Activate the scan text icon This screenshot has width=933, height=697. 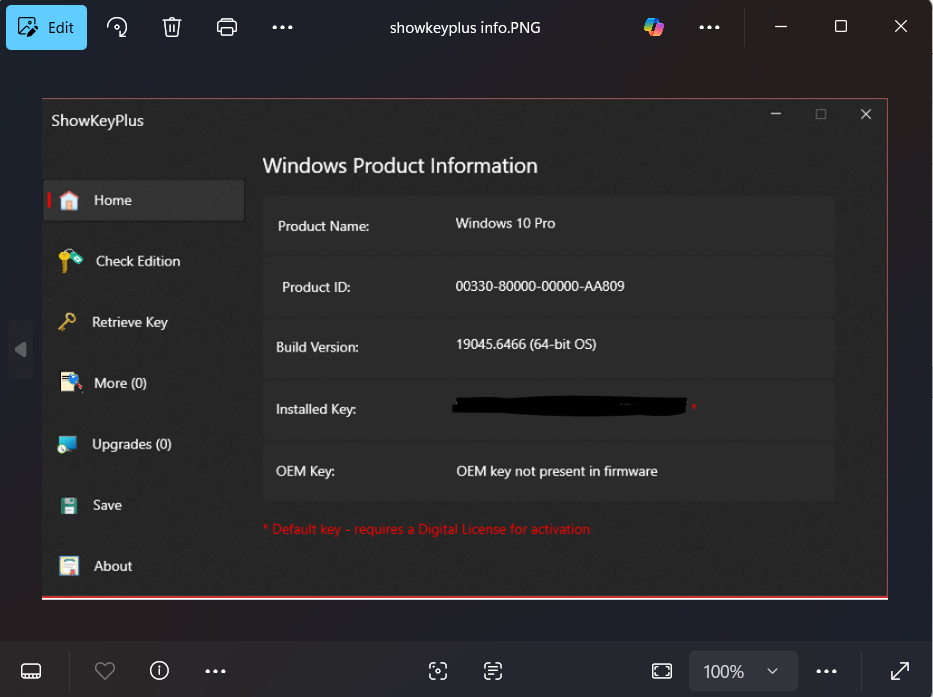coord(493,671)
